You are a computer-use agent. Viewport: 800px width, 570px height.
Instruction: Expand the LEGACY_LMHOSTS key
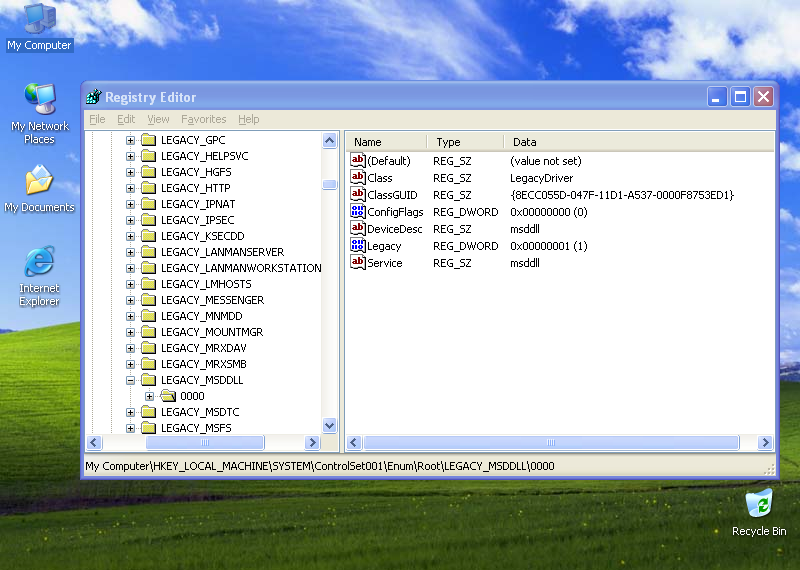click(130, 284)
